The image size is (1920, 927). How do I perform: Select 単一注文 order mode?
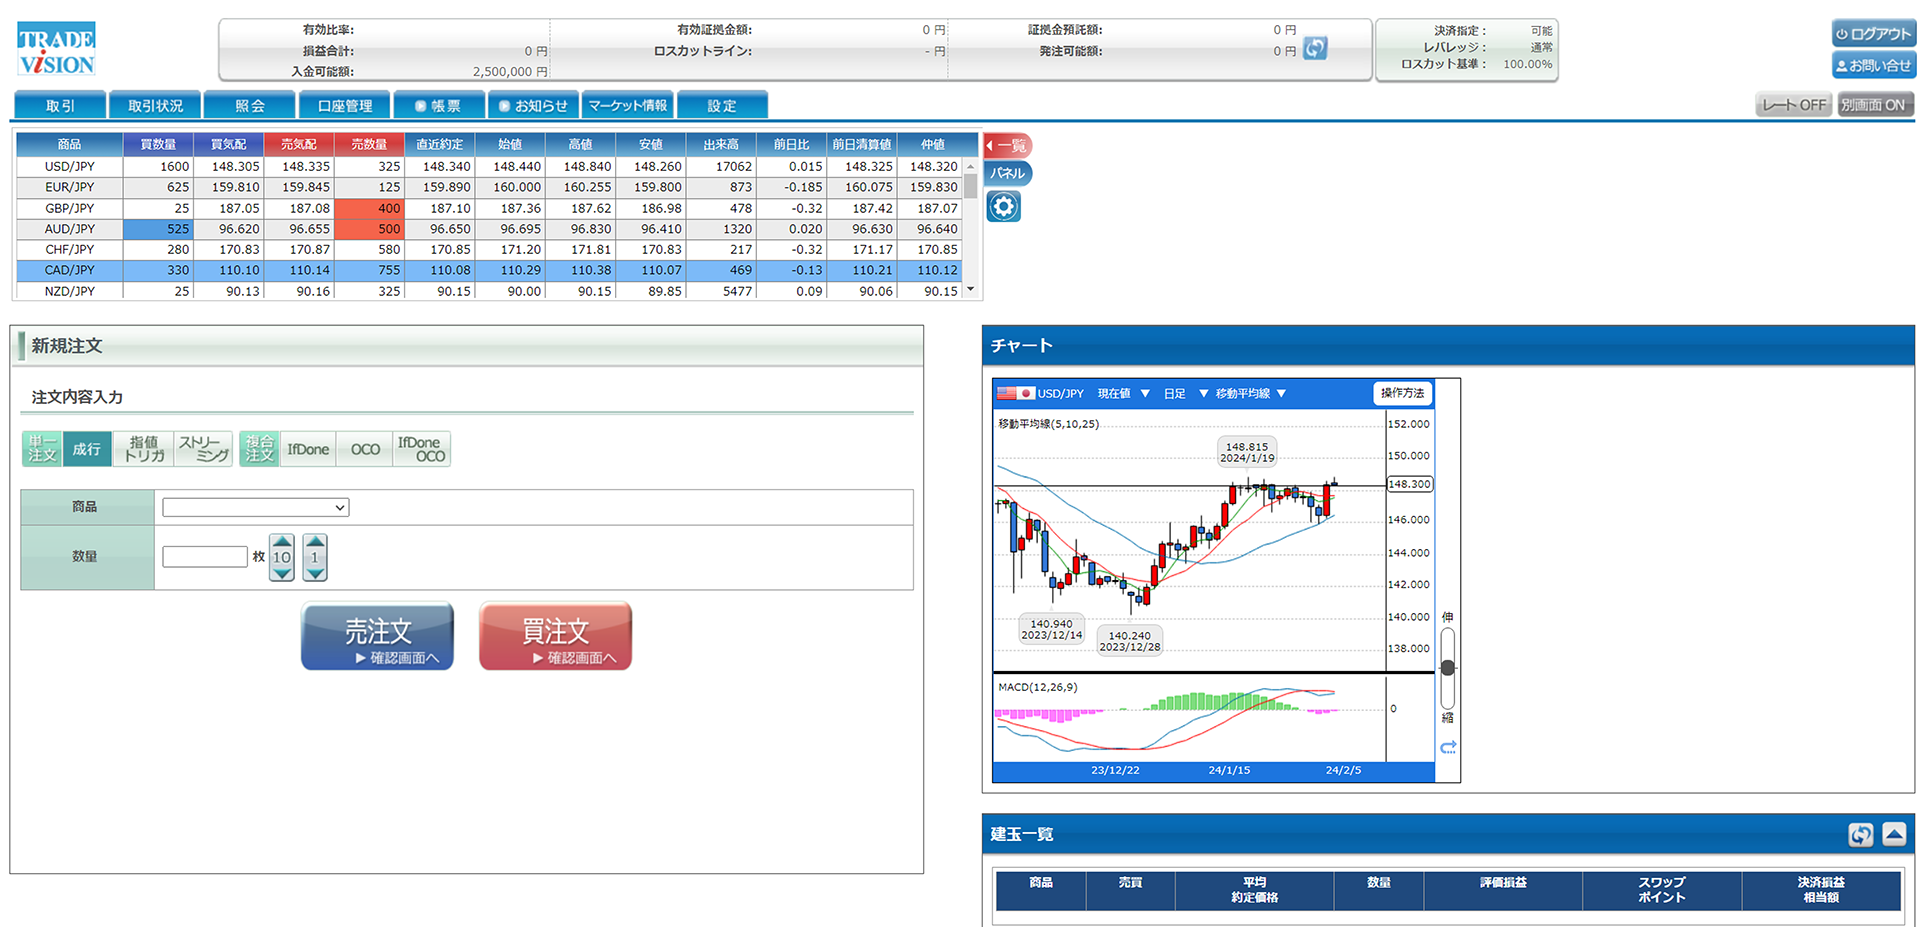[x=42, y=449]
